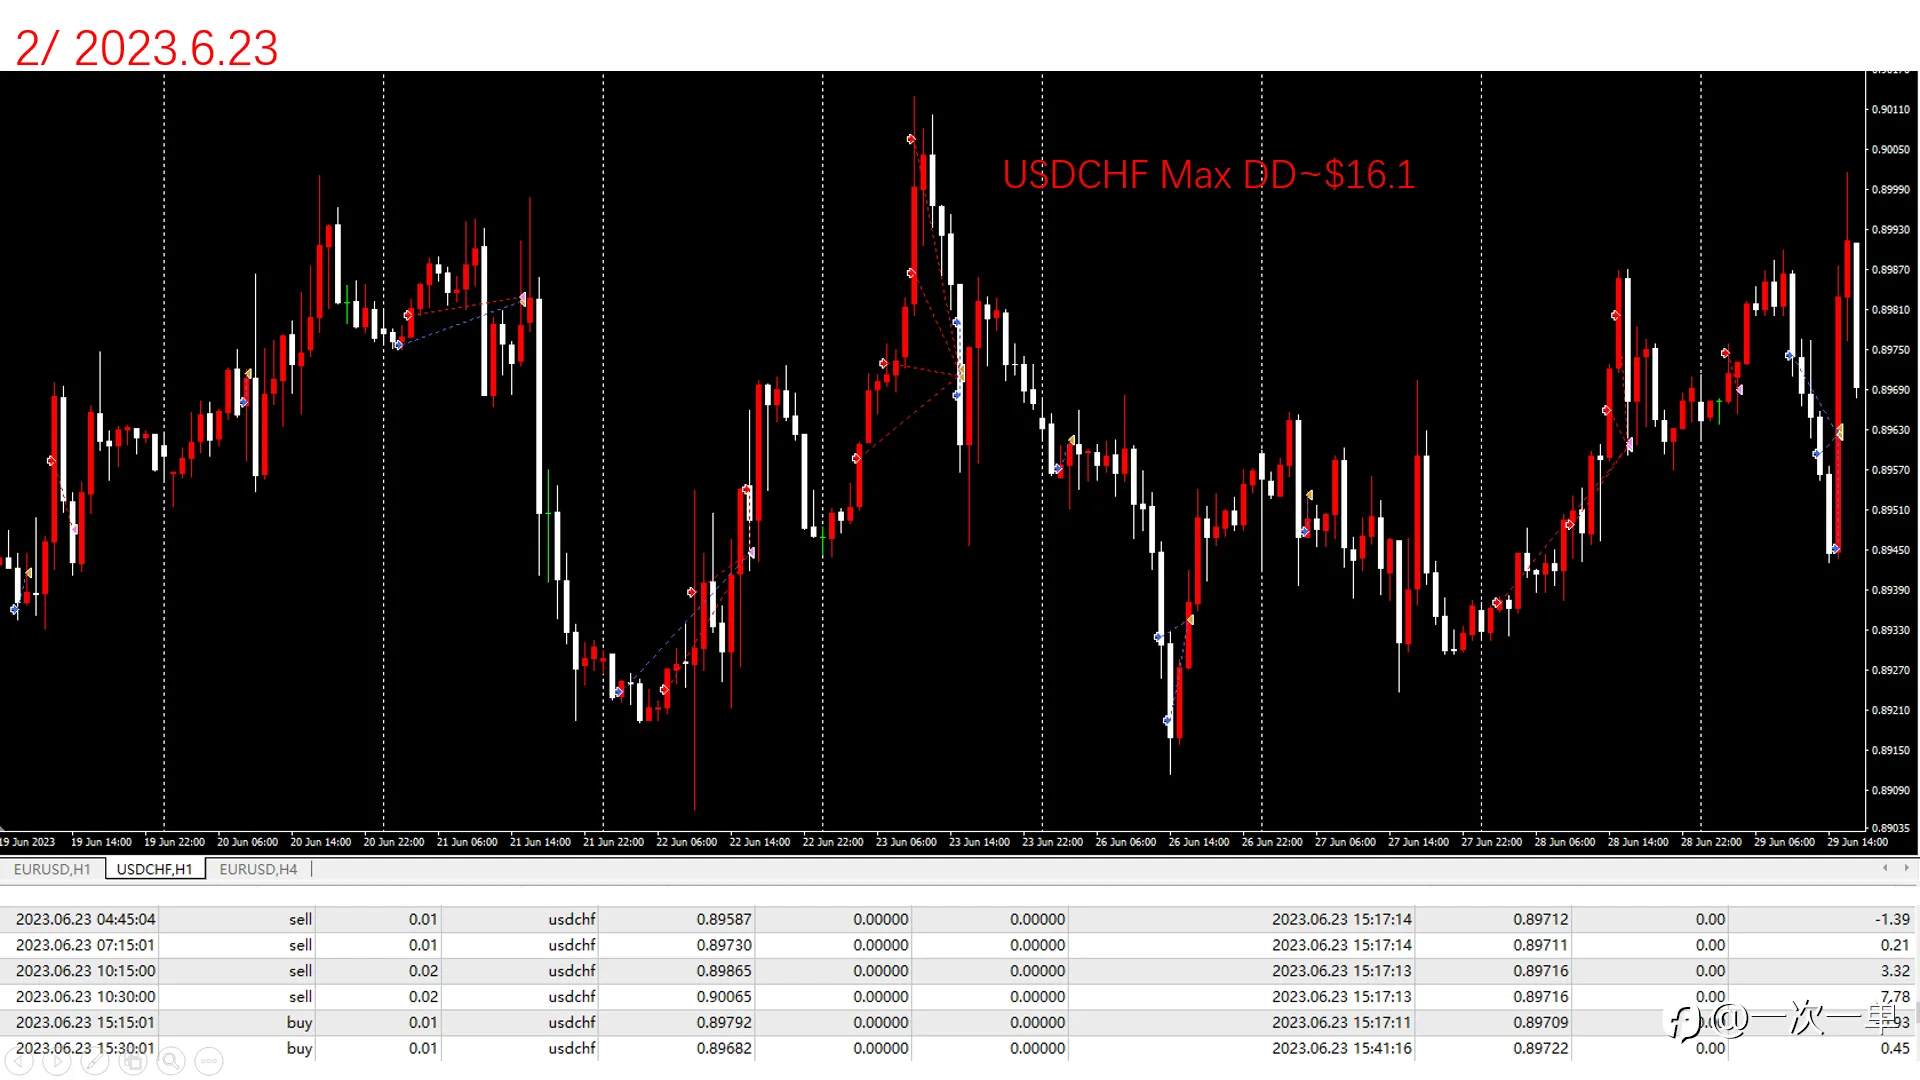The height and width of the screenshot is (1080, 1920).
Task: Switch to the EURUSD,H1 chart tab
Action: [x=52, y=869]
